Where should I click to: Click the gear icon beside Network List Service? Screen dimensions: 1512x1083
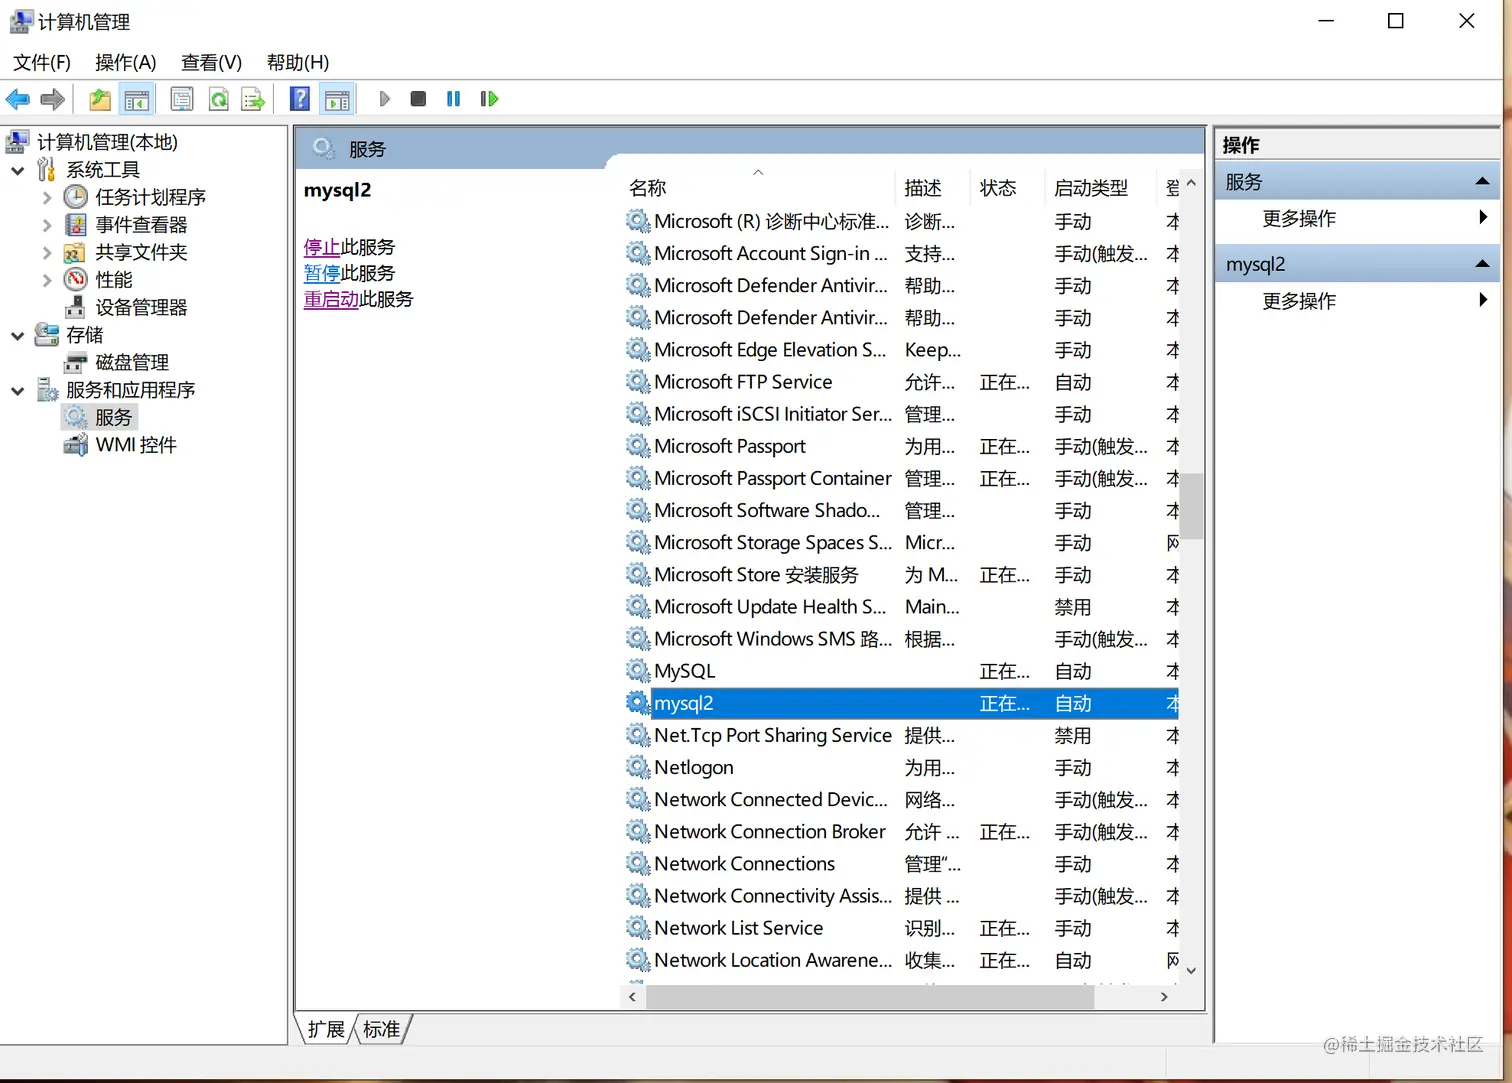point(638,928)
